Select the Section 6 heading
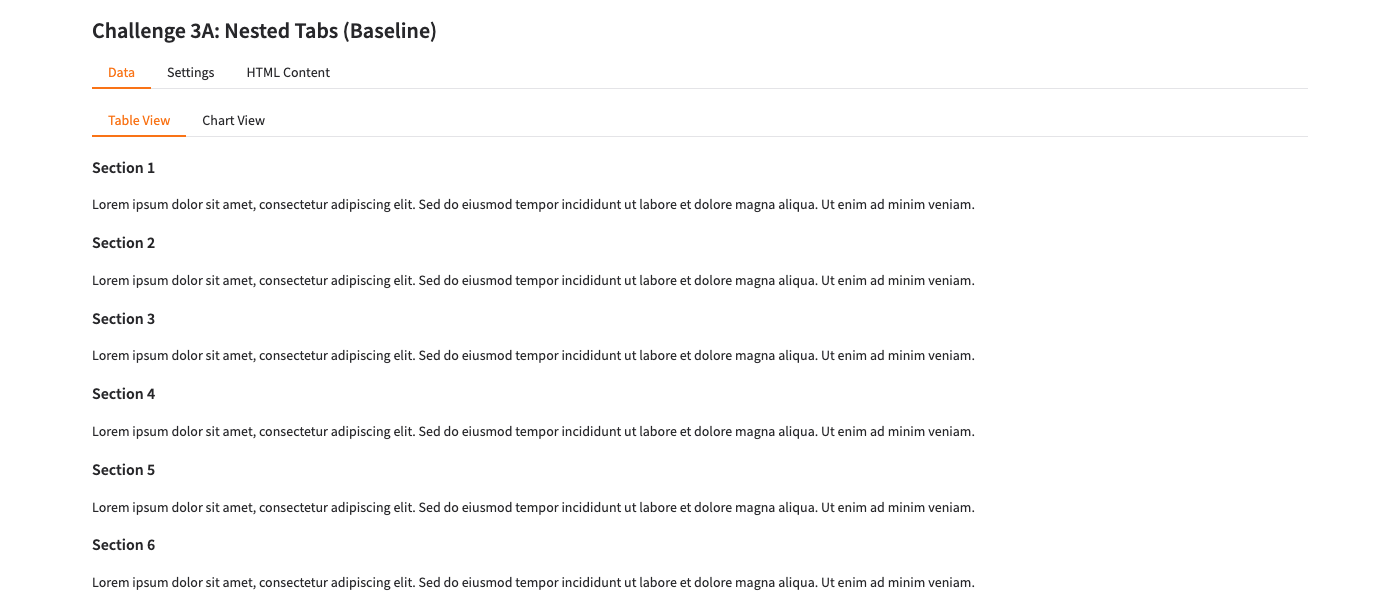The width and height of the screenshot is (1400, 600). [x=123, y=545]
